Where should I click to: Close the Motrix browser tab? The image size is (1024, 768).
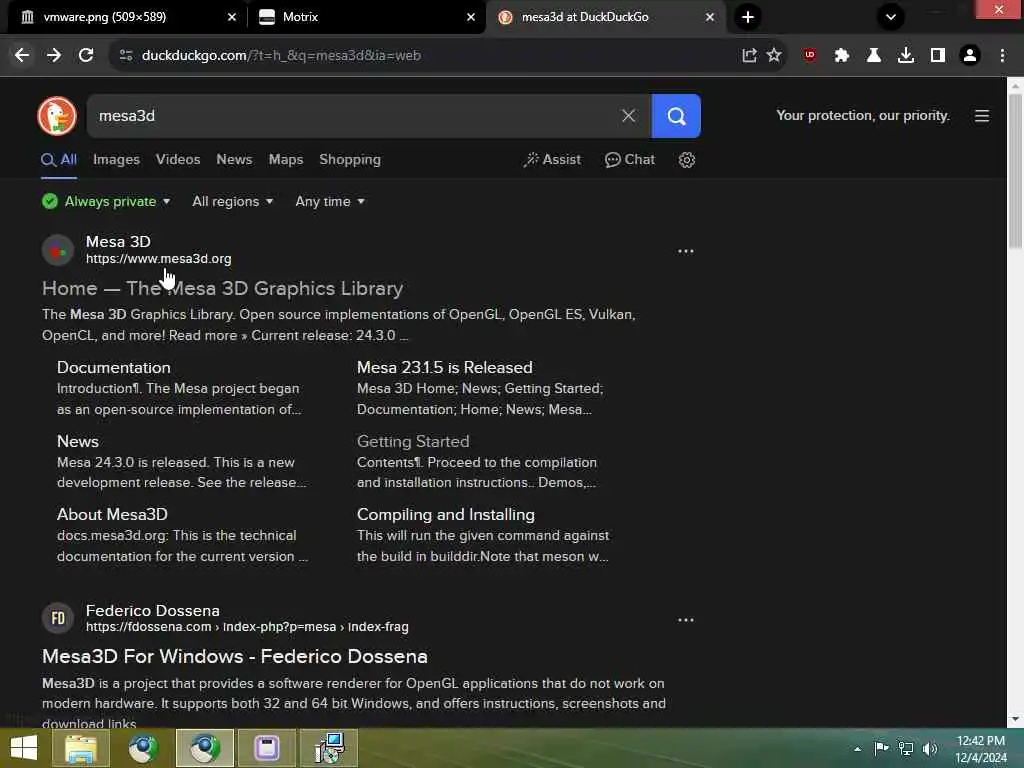coord(471,17)
